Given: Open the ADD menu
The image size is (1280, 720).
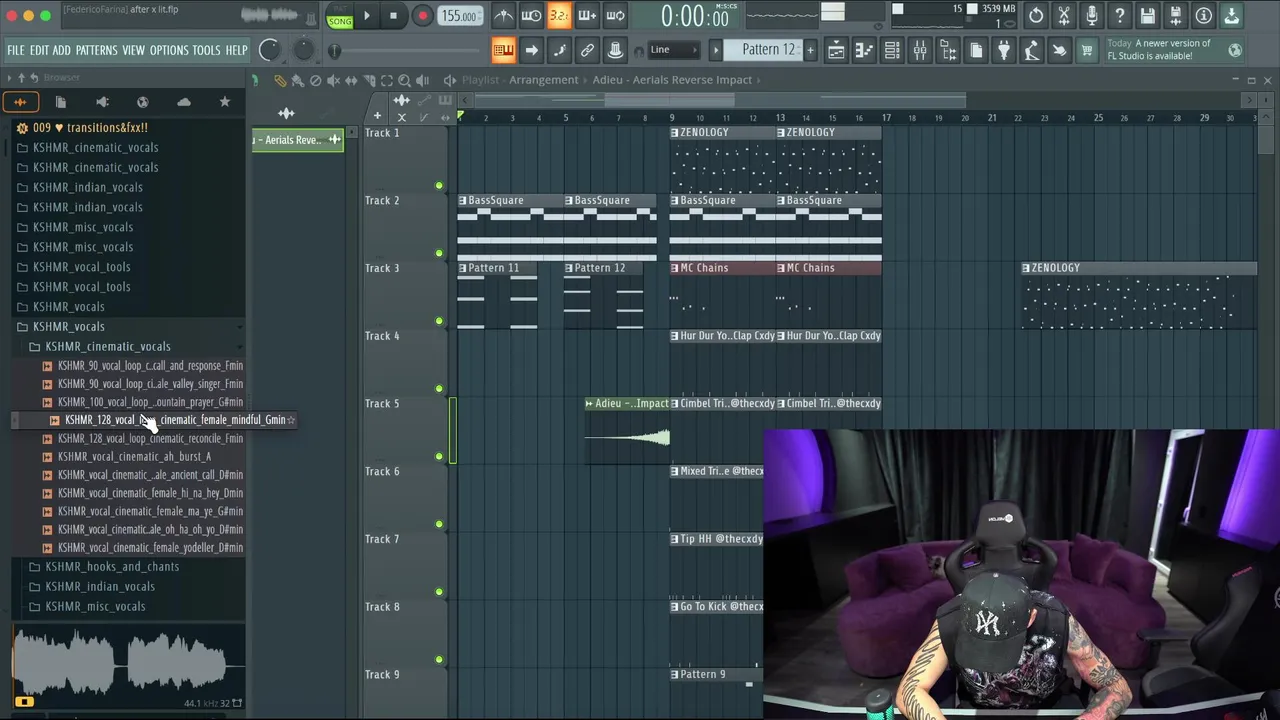Looking at the screenshot, I should [62, 50].
